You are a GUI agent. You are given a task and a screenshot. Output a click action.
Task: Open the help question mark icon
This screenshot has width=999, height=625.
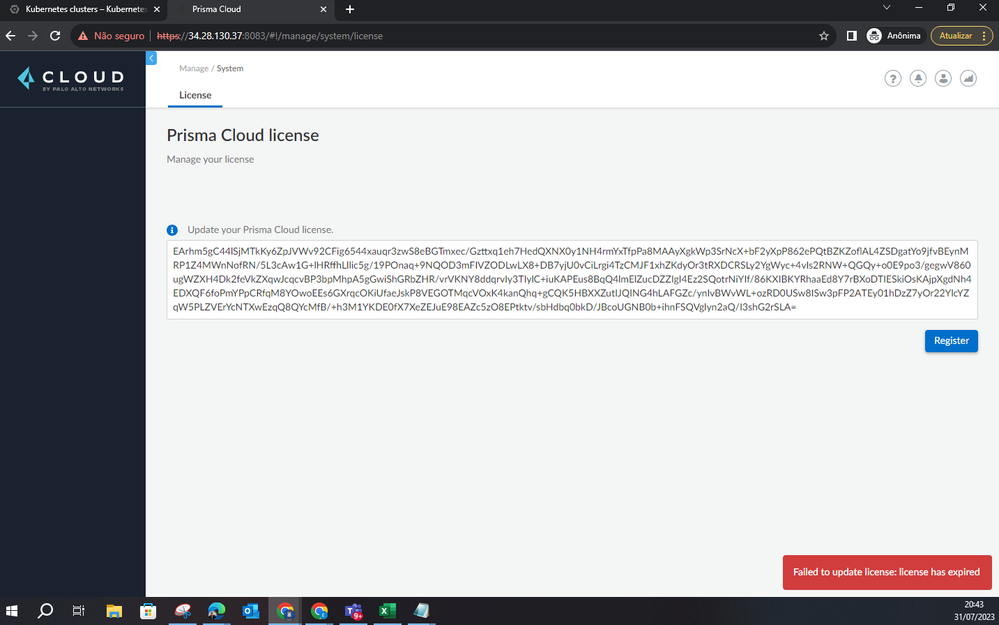[893, 78]
